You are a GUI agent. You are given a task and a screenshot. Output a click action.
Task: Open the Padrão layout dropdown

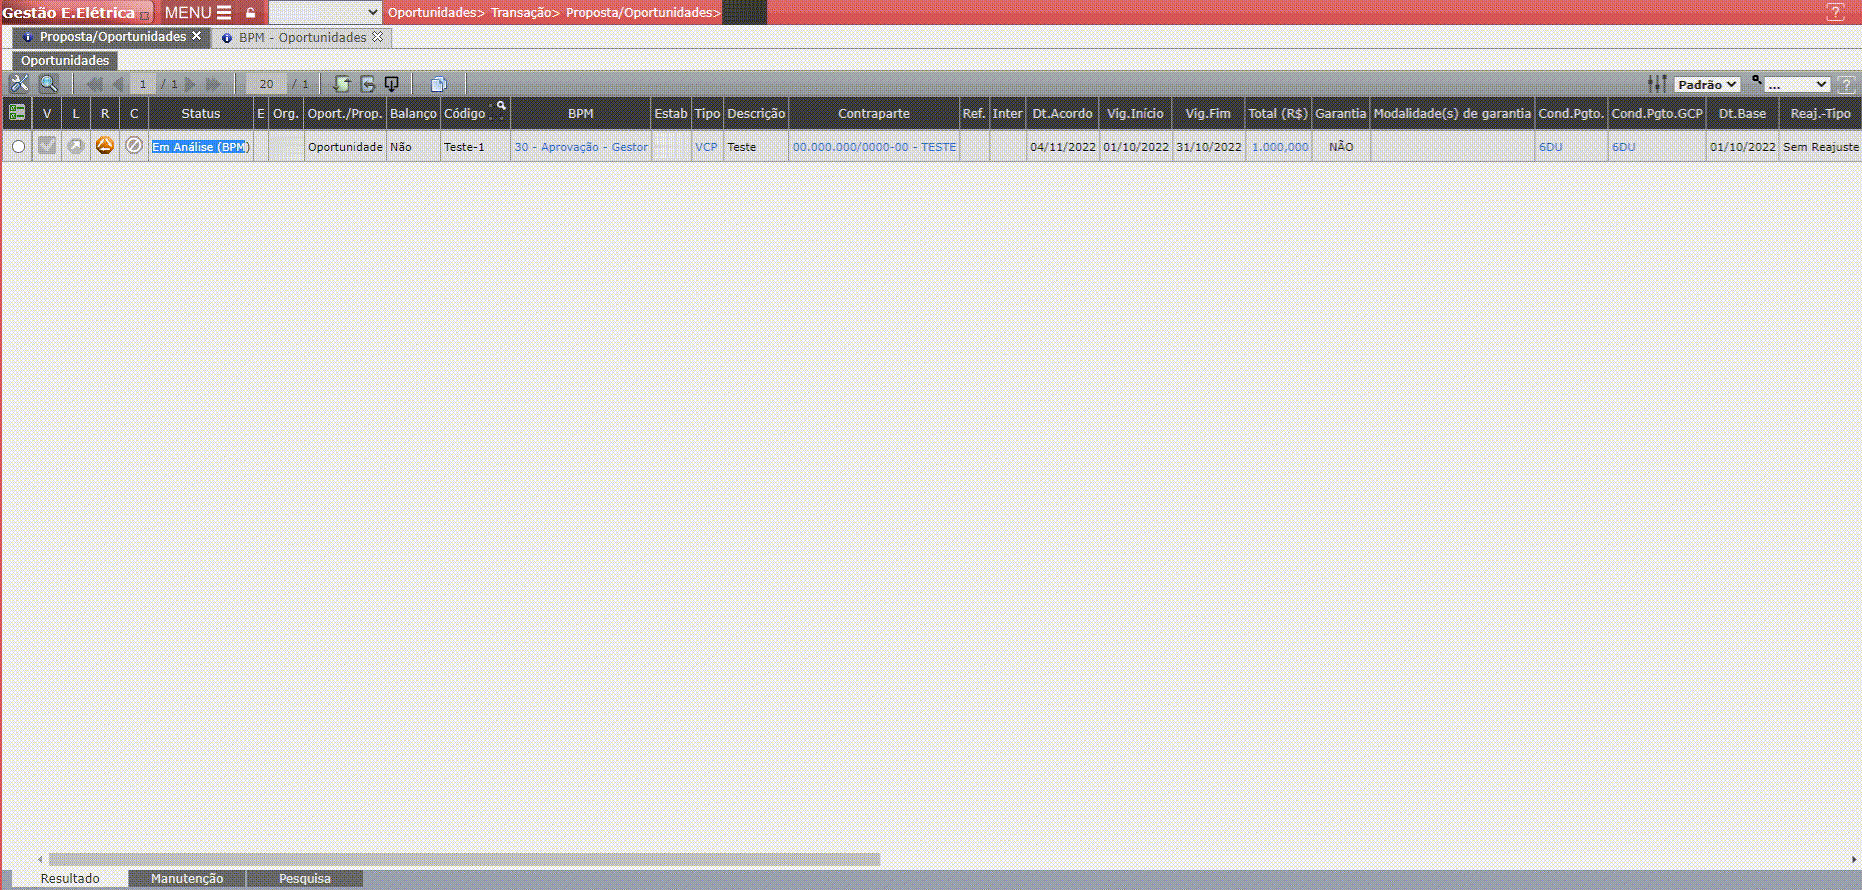[1707, 85]
